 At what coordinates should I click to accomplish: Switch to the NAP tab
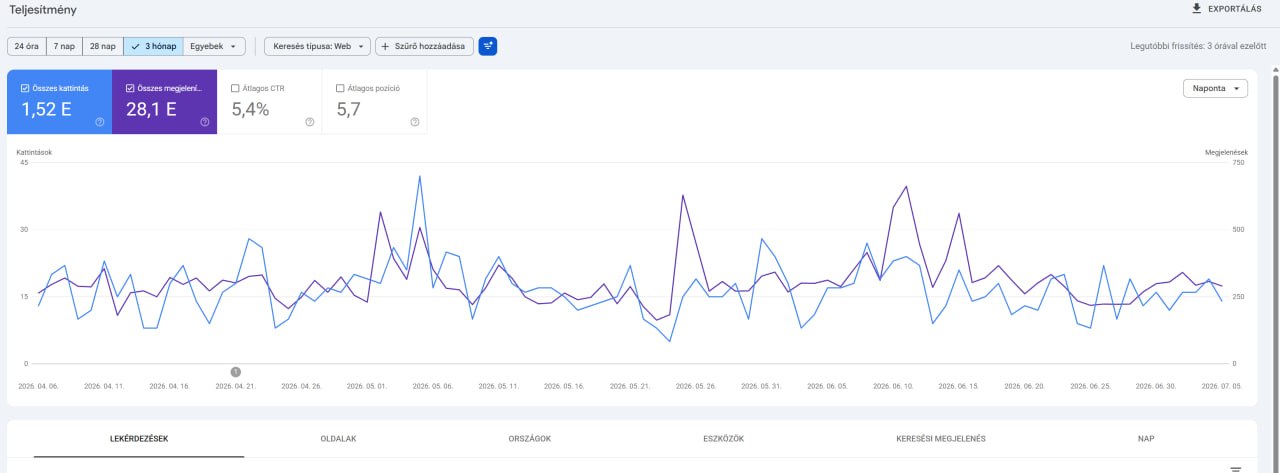click(1146, 438)
